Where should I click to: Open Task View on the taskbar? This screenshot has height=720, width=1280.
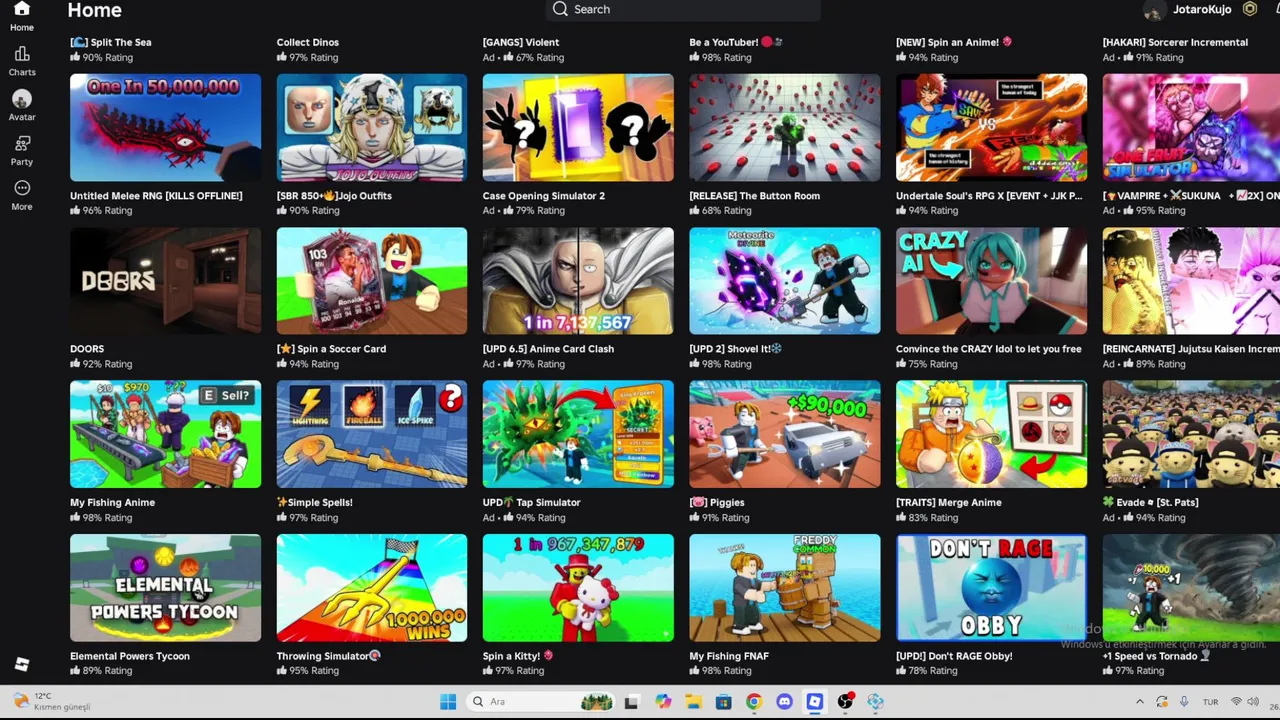tap(631, 702)
